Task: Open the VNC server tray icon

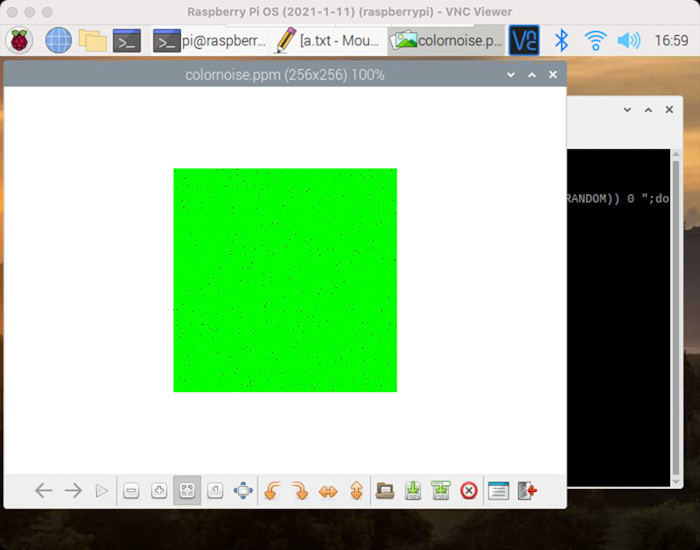Action: tap(524, 41)
